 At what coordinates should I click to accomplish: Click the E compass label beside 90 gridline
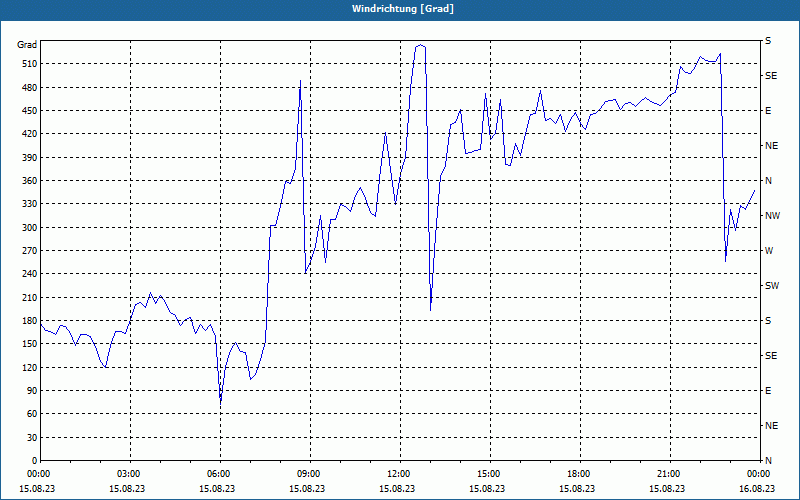(x=768, y=391)
